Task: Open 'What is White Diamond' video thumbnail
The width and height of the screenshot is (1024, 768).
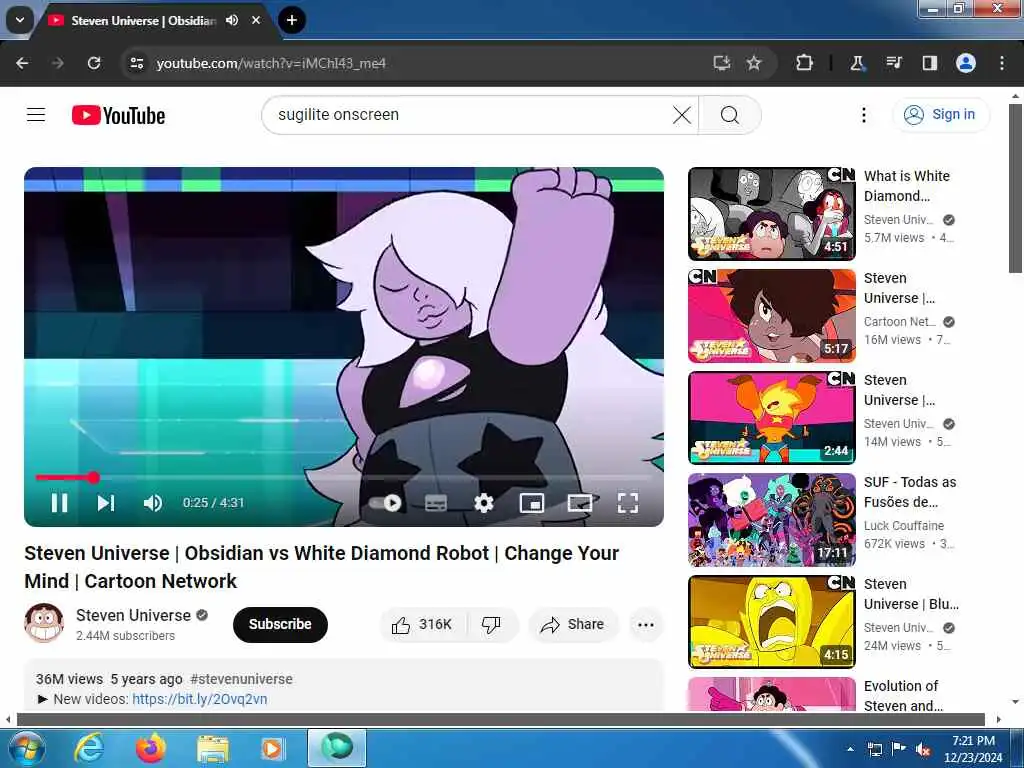Action: coord(772,214)
